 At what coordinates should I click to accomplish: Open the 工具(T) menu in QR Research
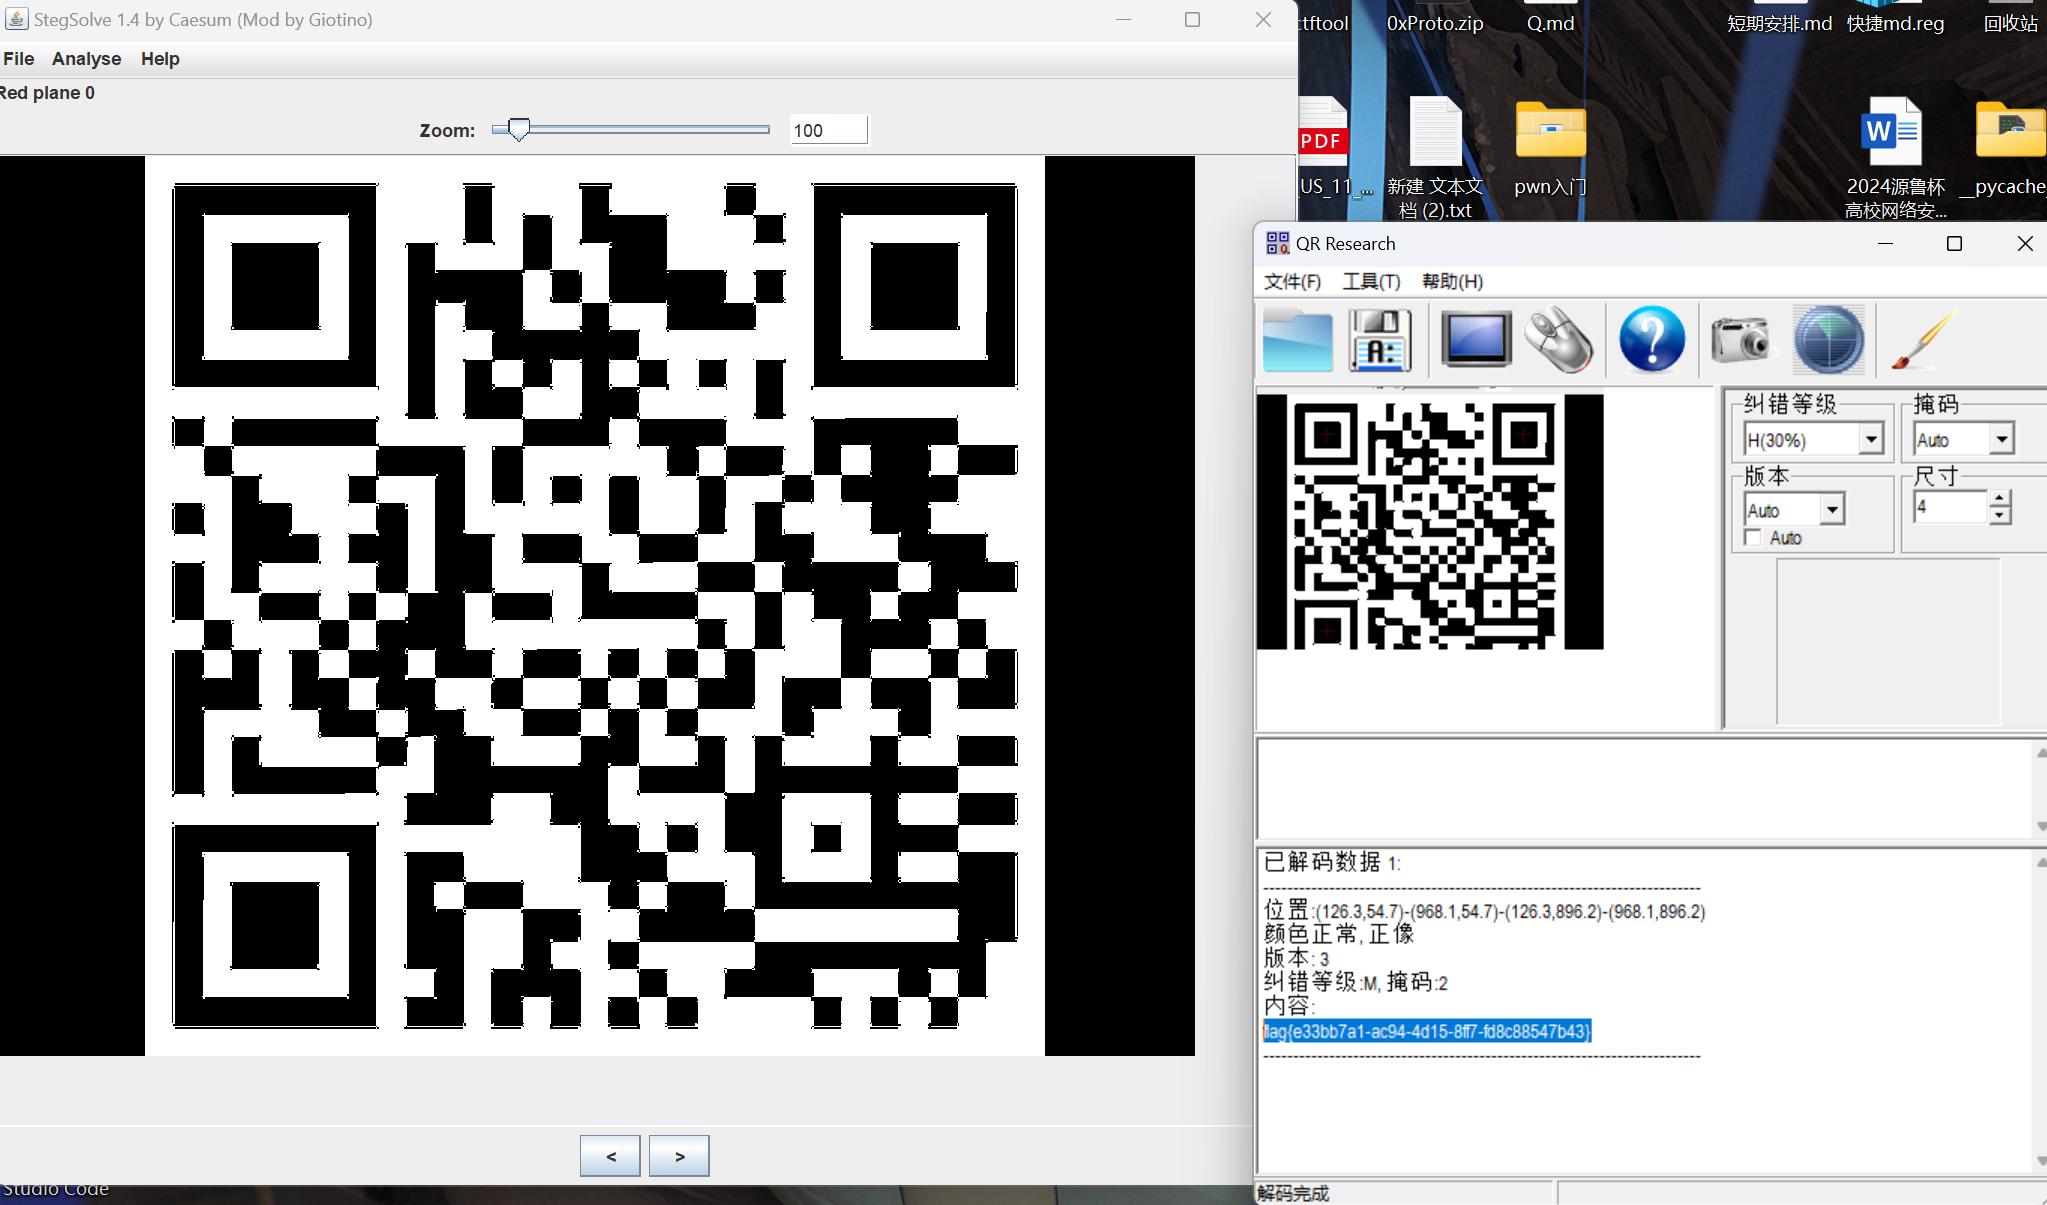(1371, 282)
